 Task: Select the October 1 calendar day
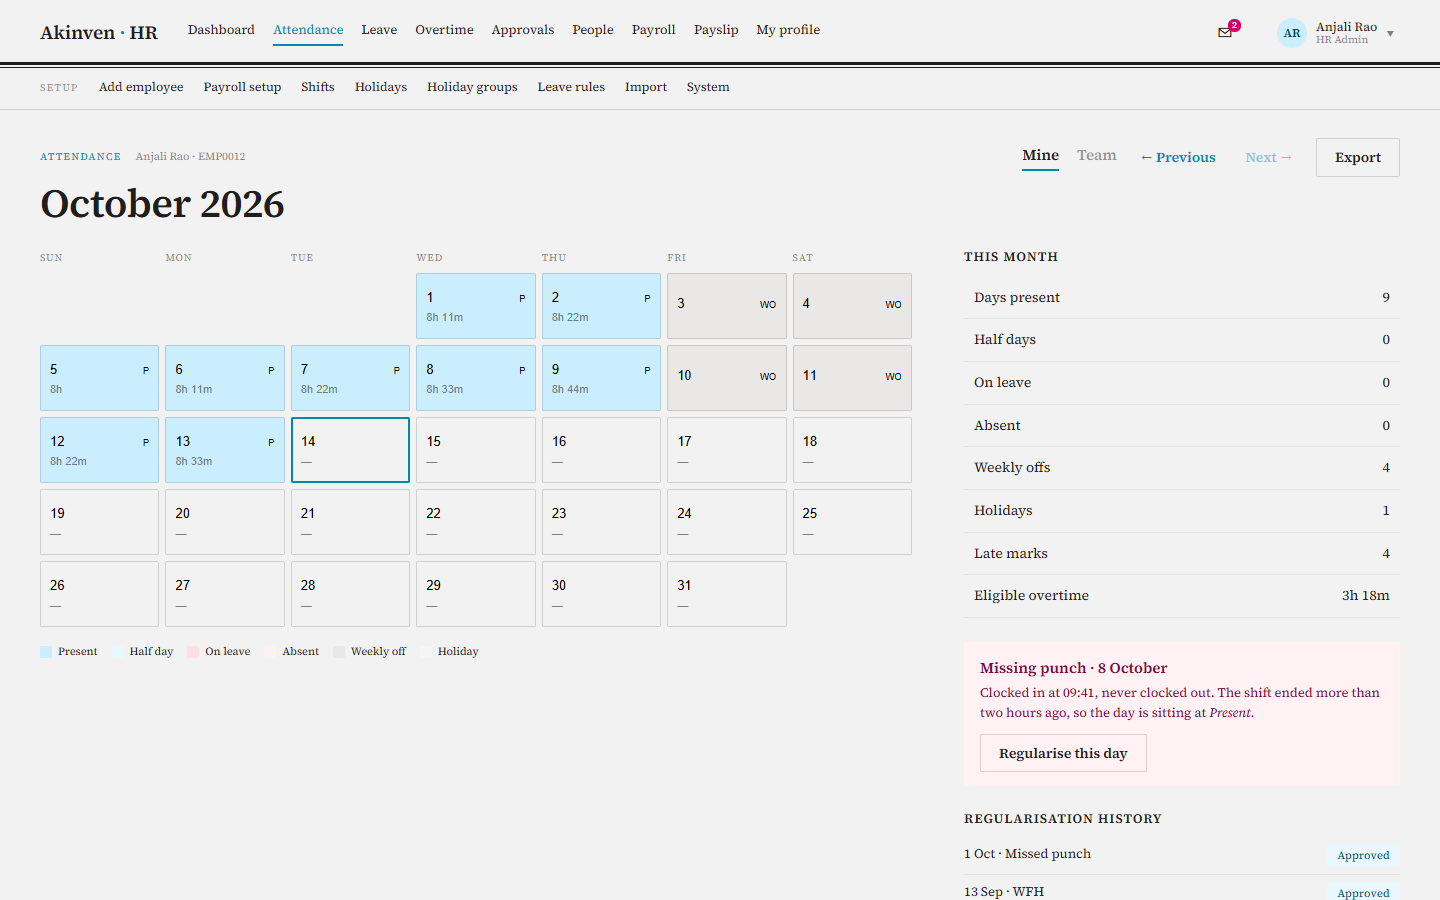click(476, 306)
